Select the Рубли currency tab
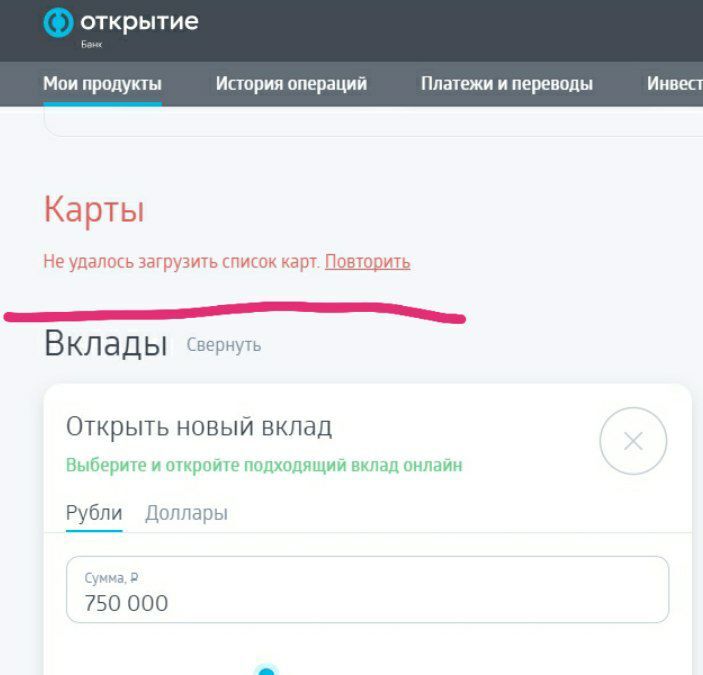Screen dimensions: 703x675 coord(94,513)
